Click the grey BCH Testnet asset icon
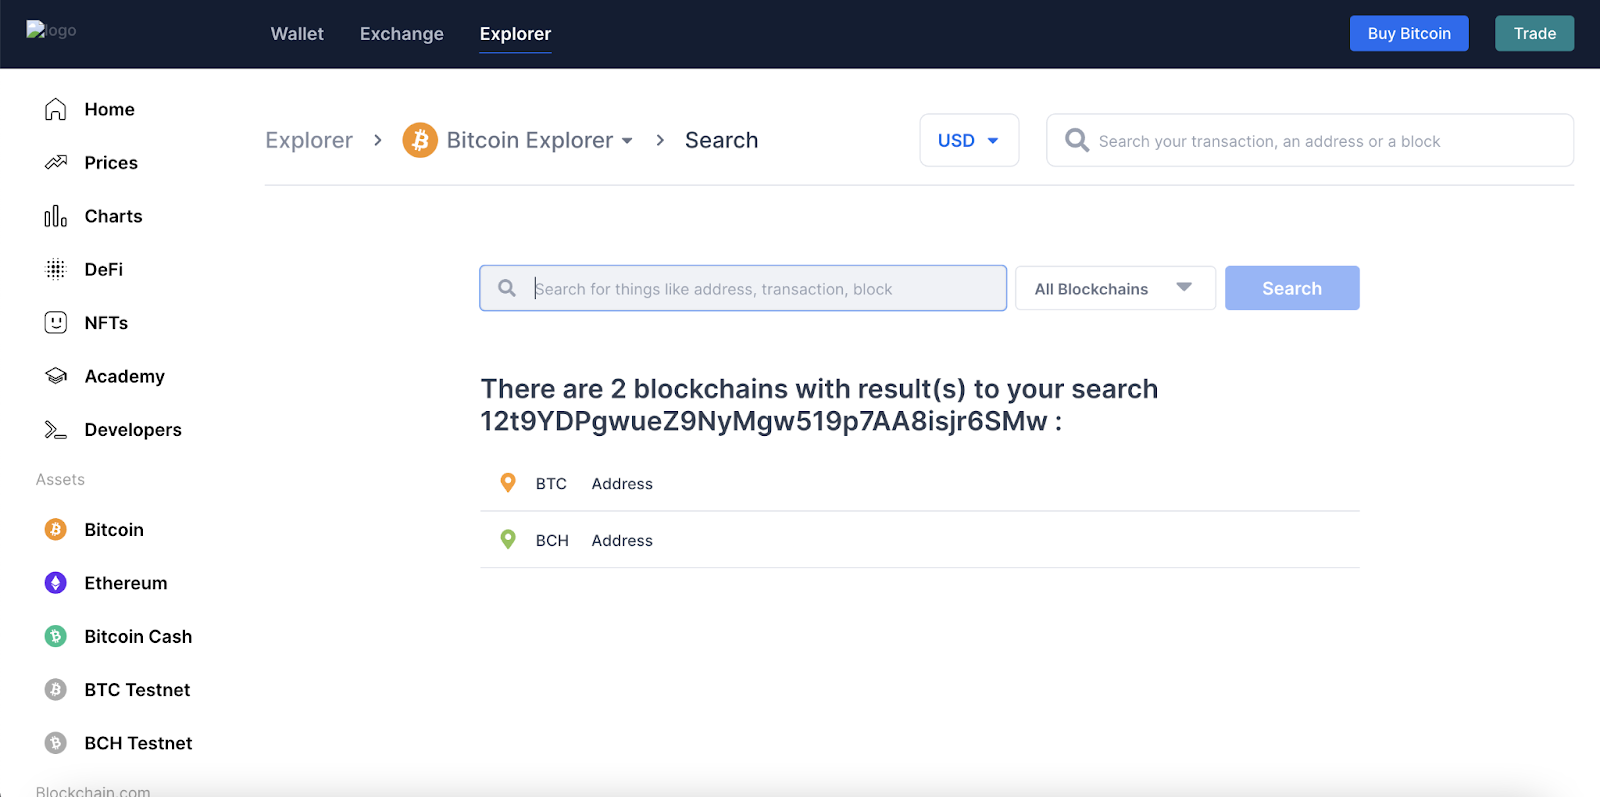1600x797 pixels. point(56,743)
